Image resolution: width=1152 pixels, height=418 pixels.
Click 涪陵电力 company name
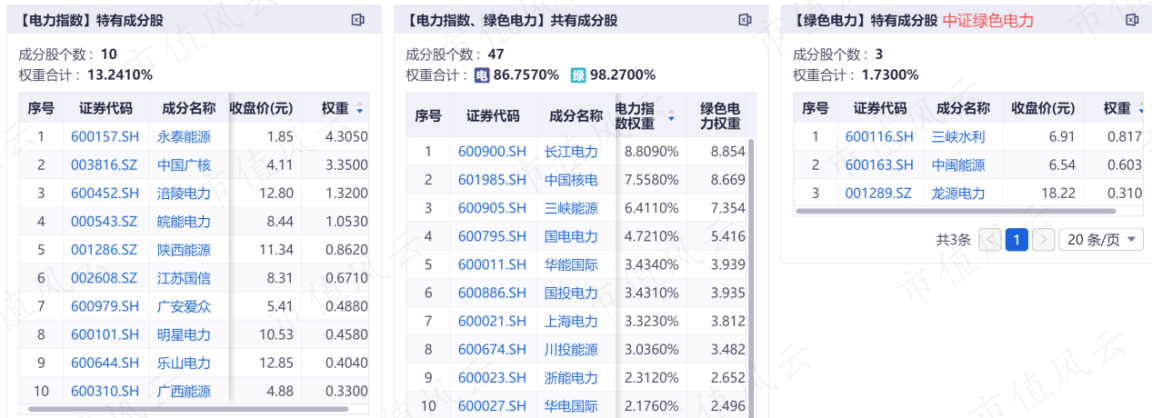tap(184, 193)
